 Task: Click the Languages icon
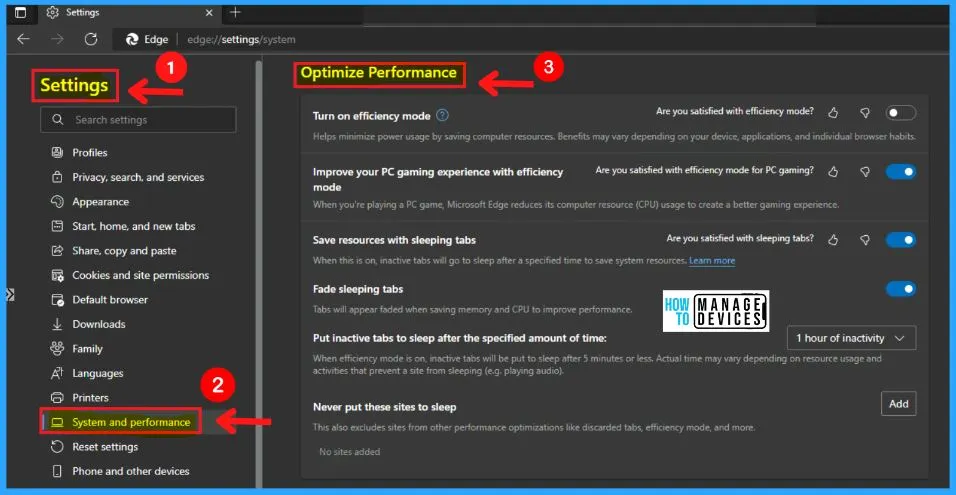pos(57,373)
